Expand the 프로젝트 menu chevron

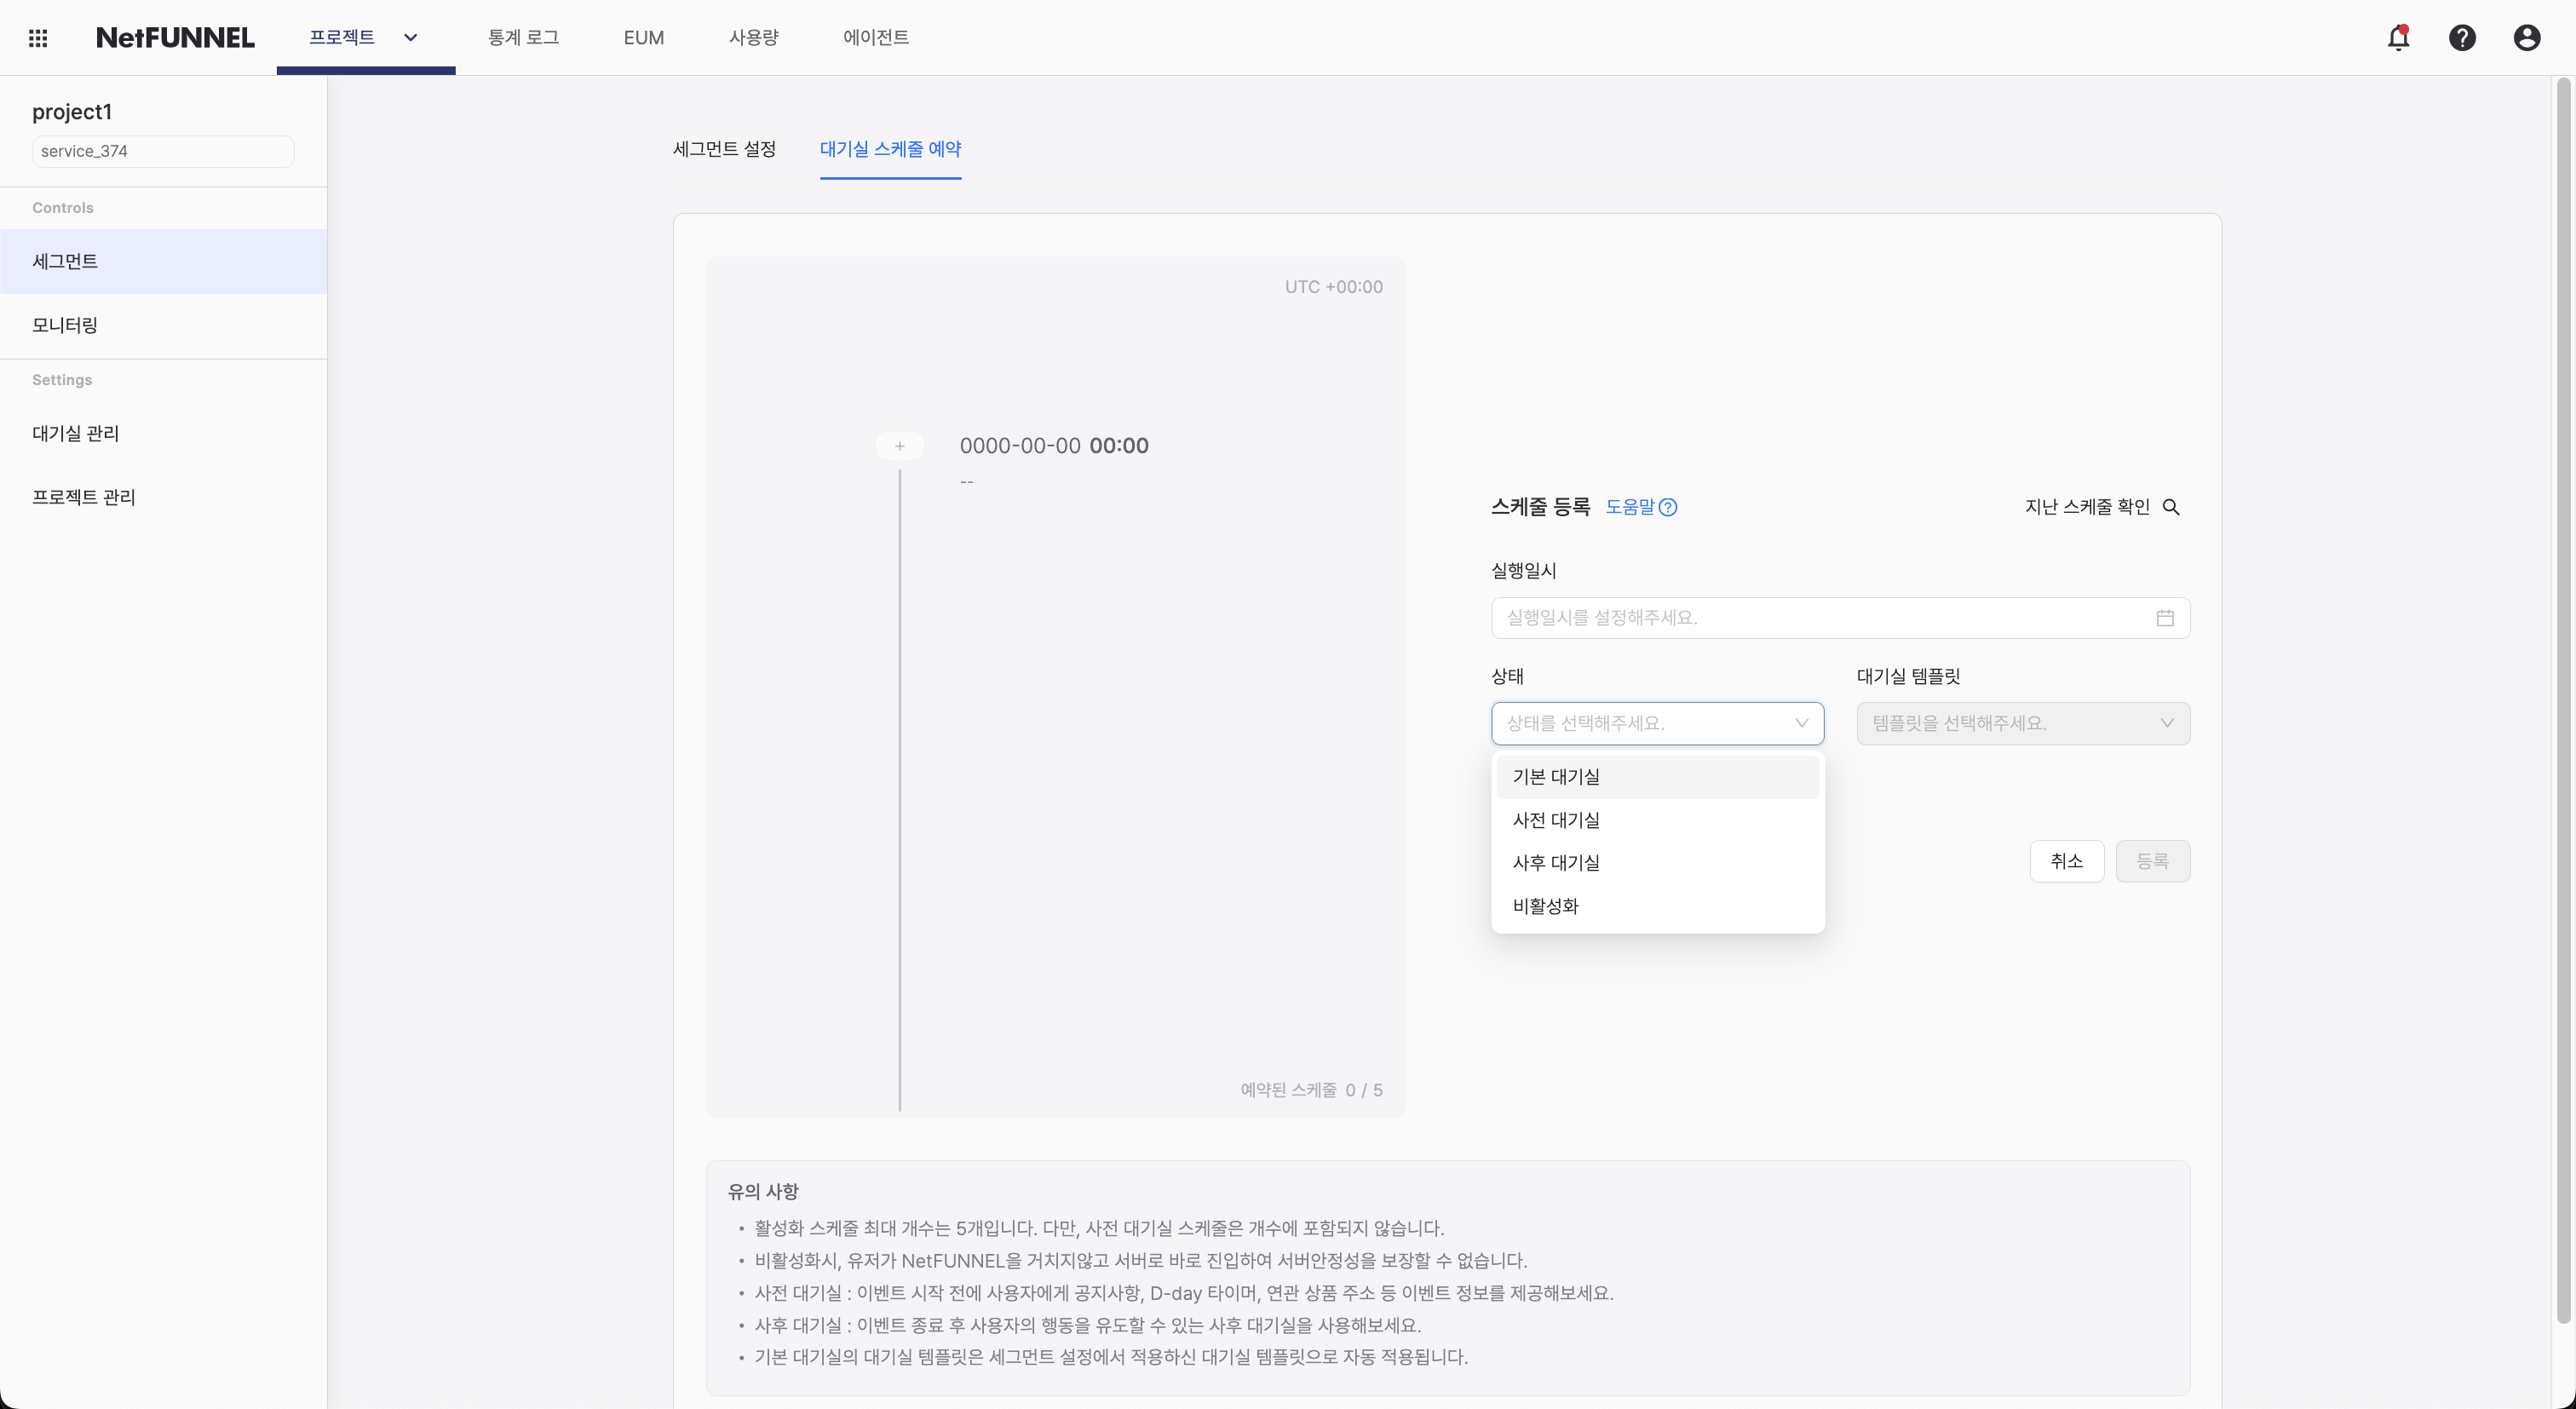point(410,38)
